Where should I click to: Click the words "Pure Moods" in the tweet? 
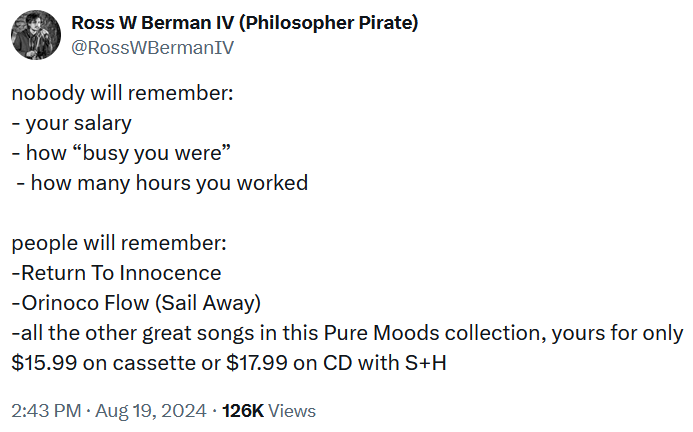(375, 333)
